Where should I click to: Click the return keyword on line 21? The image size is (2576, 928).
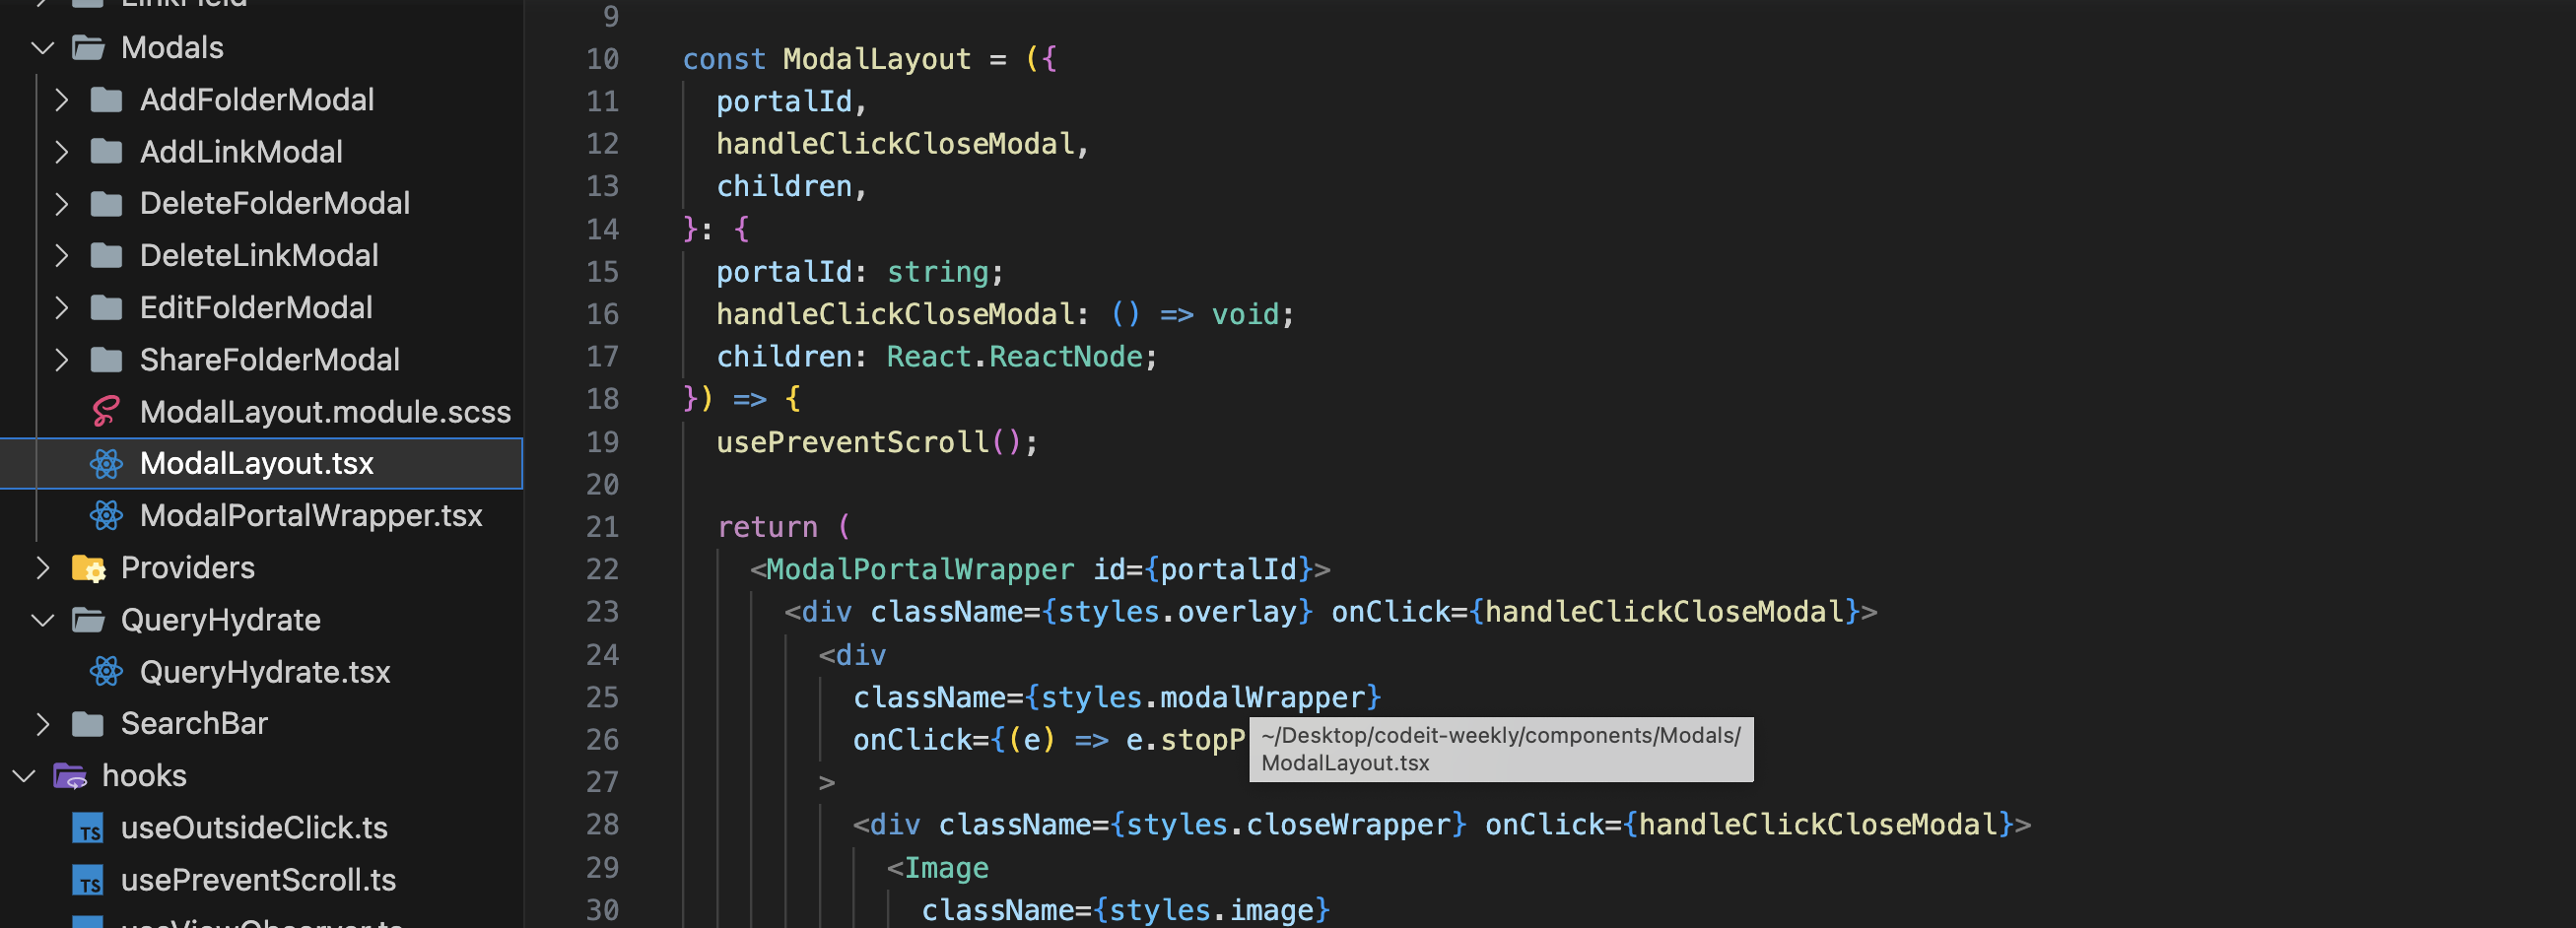point(767,527)
